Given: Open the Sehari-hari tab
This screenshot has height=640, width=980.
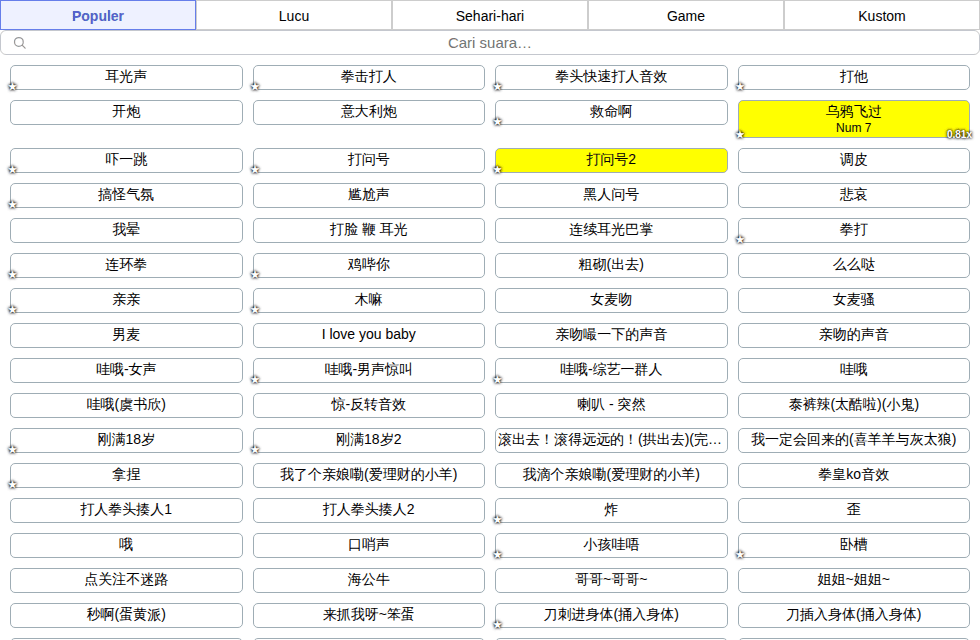Looking at the screenshot, I should coord(490,16).
